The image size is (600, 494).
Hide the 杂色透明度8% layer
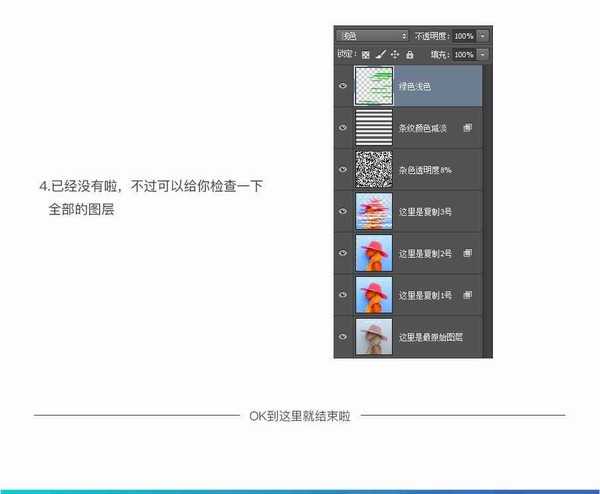pyautogui.click(x=342, y=170)
